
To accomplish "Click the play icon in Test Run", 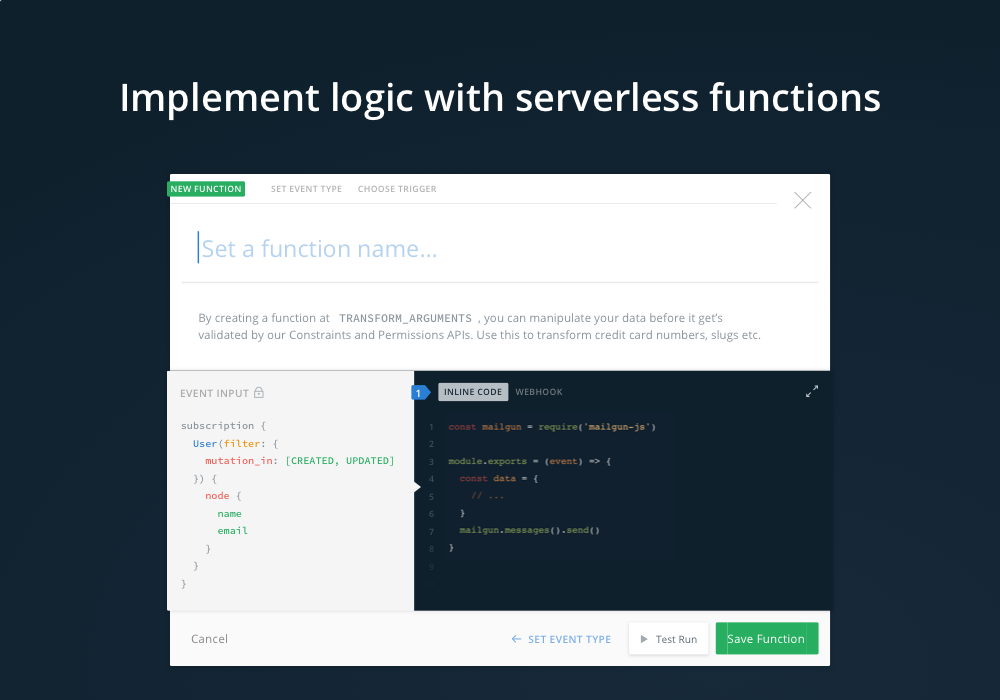I will pos(644,639).
